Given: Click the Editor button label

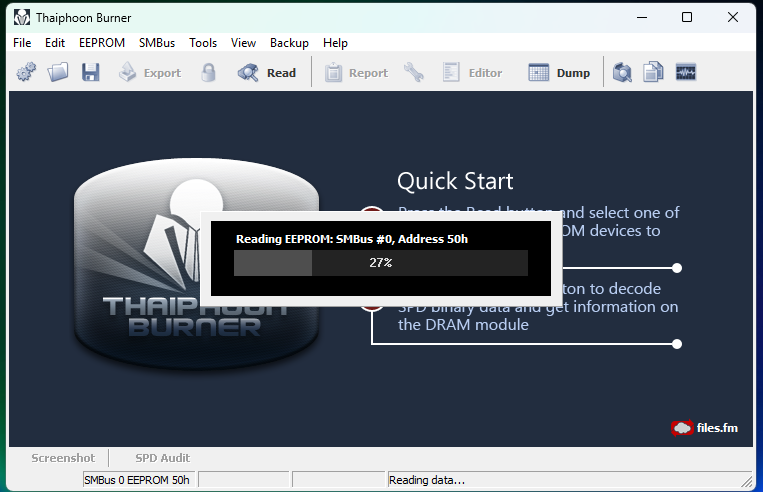Looking at the screenshot, I should tap(485, 73).
